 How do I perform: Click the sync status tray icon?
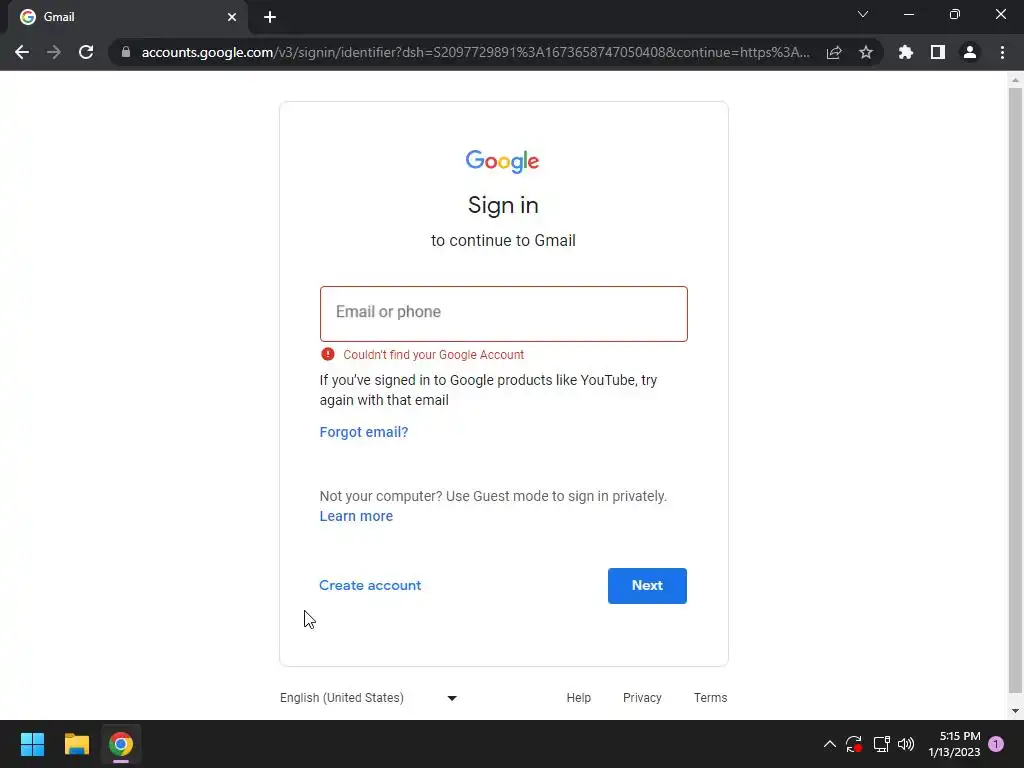pos(854,744)
